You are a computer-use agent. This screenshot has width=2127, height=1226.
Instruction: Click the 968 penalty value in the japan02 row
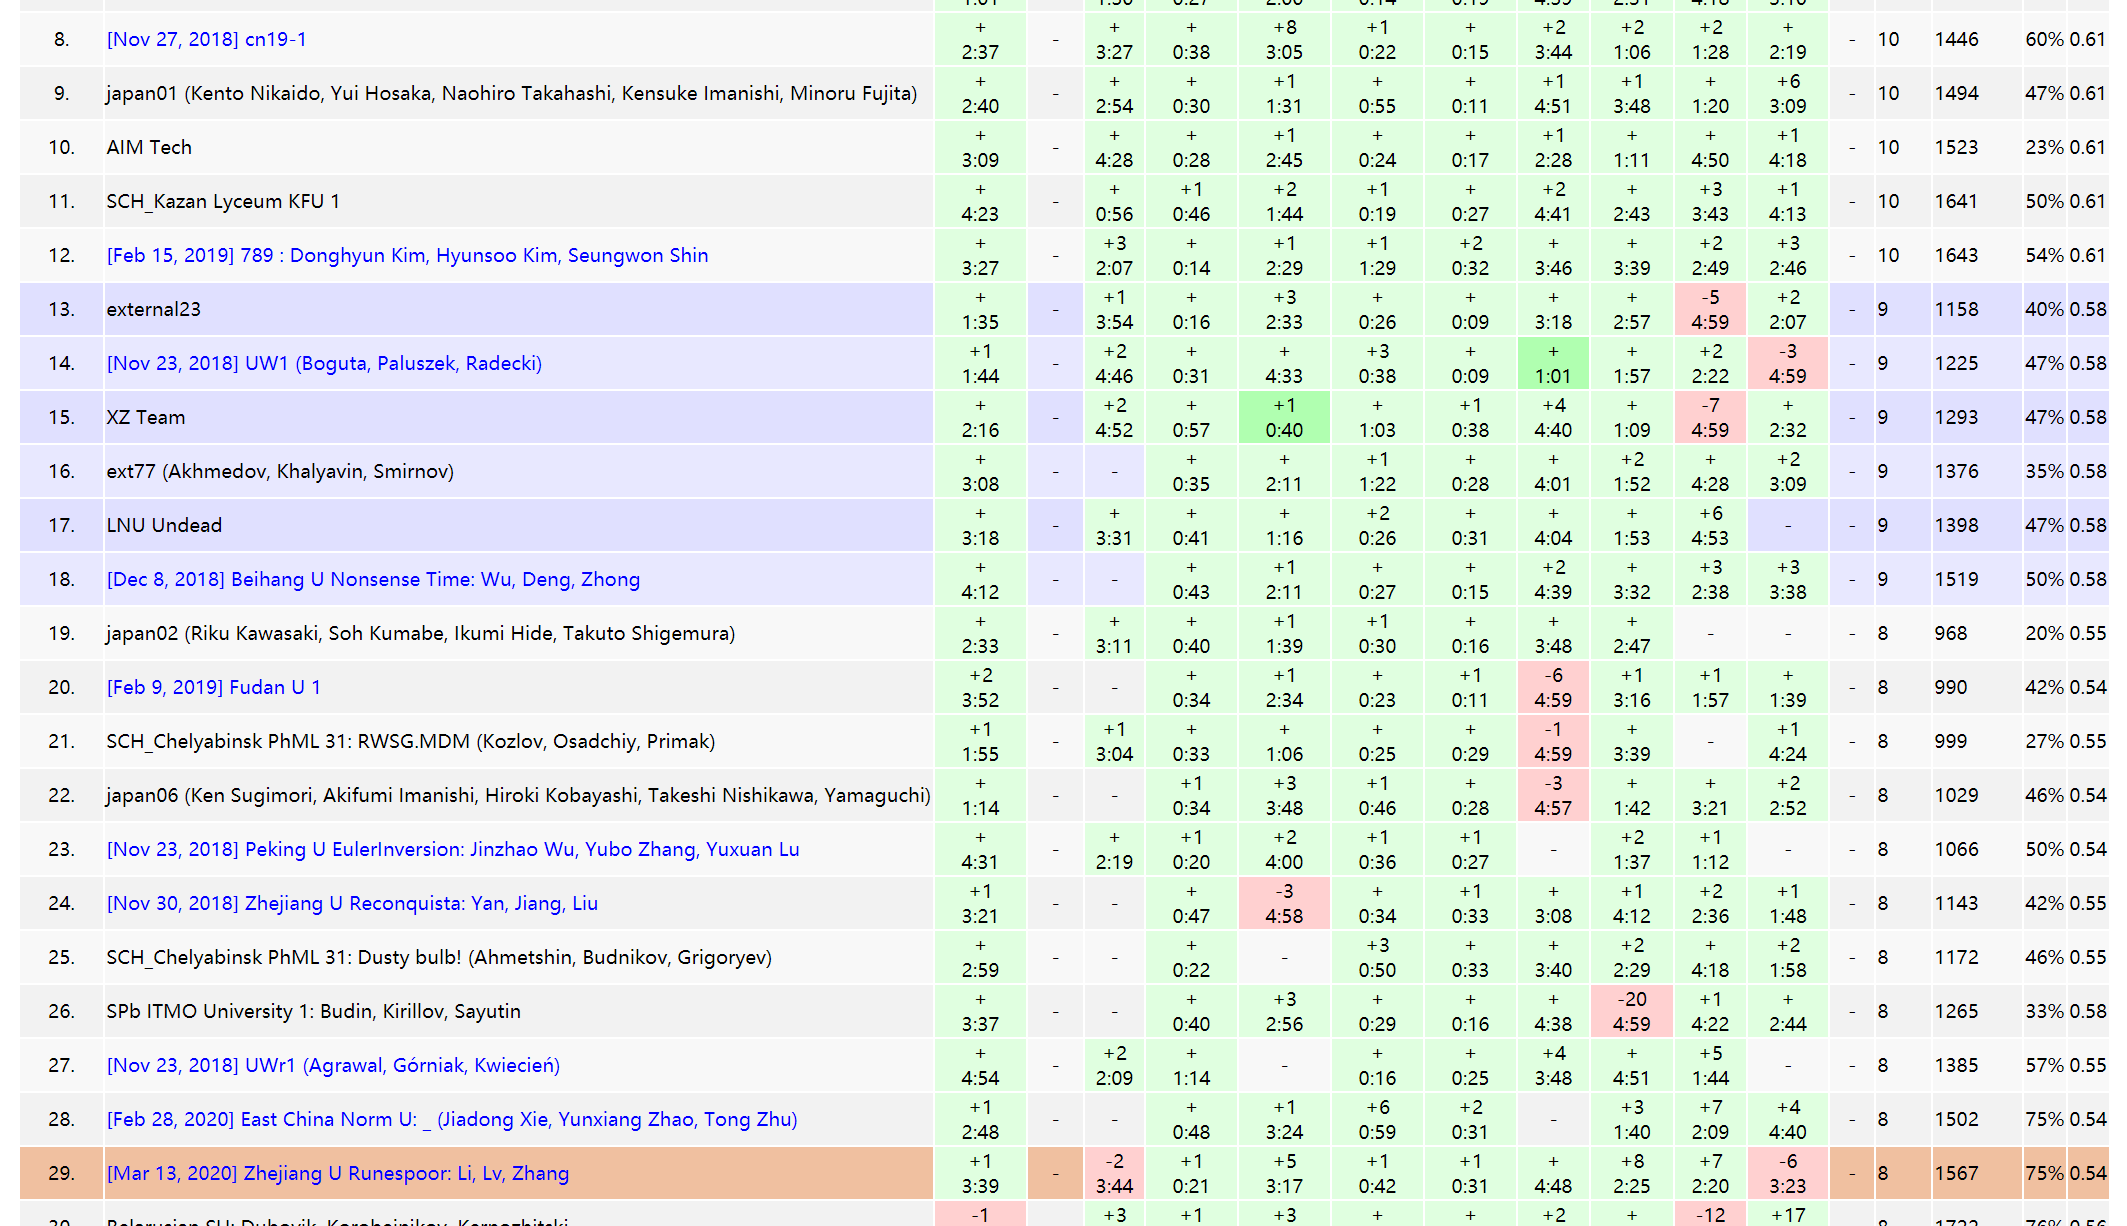pos(1950,633)
